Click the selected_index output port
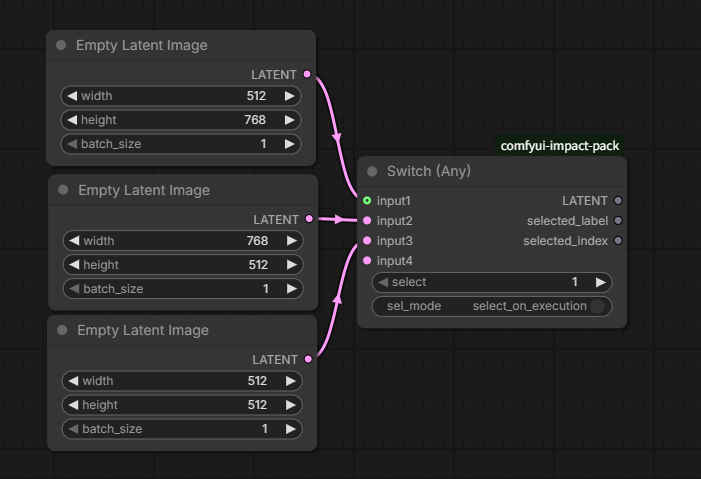Viewport: 701px width, 479px height. [x=618, y=241]
